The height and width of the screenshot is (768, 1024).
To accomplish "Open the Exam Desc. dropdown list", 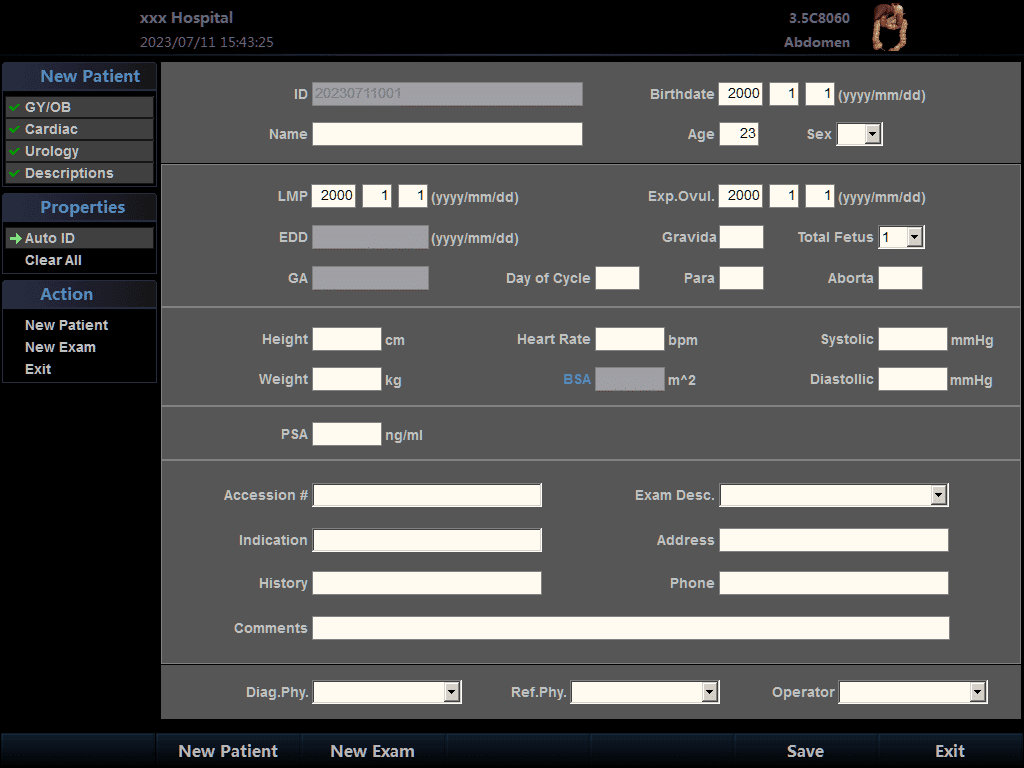I will pyautogui.click(x=937, y=495).
